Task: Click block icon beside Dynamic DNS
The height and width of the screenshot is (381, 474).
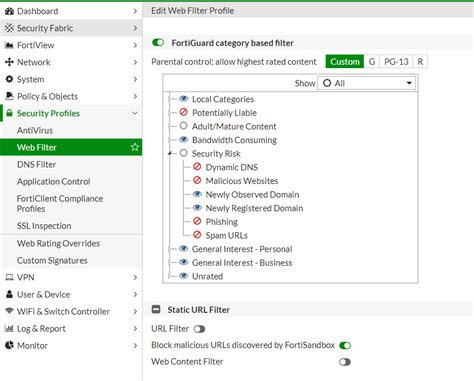Action: (197, 167)
